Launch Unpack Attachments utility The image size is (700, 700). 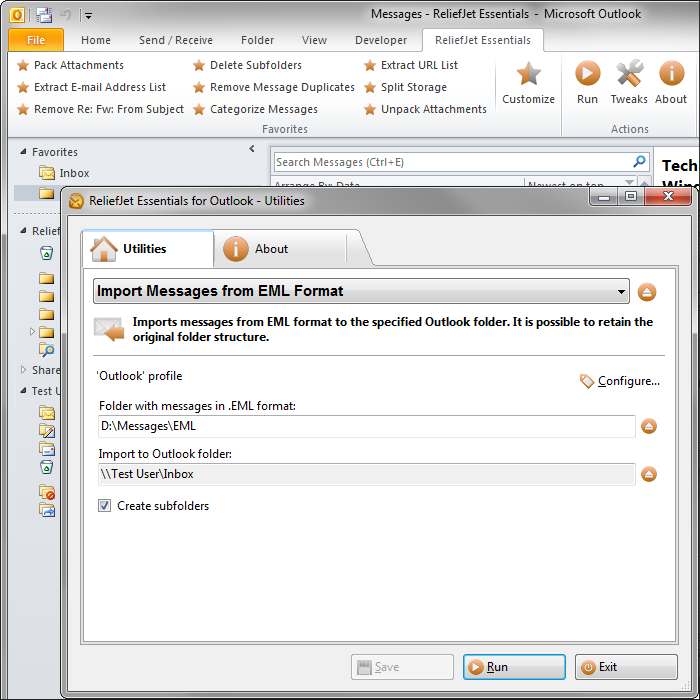pyautogui.click(x=425, y=109)
